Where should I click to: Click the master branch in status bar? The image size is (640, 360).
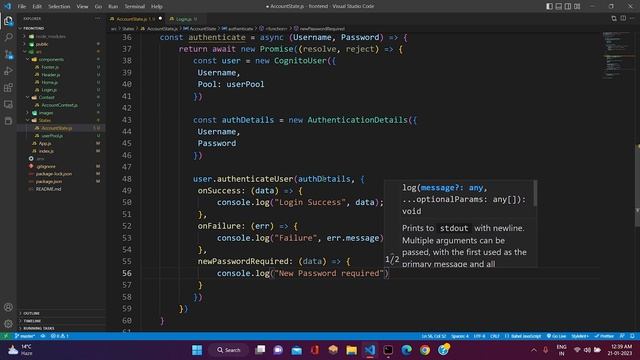coord(24,336)
